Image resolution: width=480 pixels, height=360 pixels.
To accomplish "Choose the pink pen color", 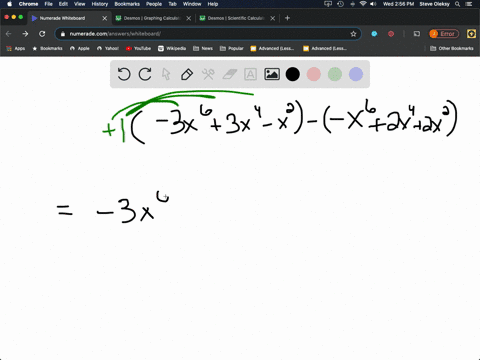I will (x=314, y=74).
